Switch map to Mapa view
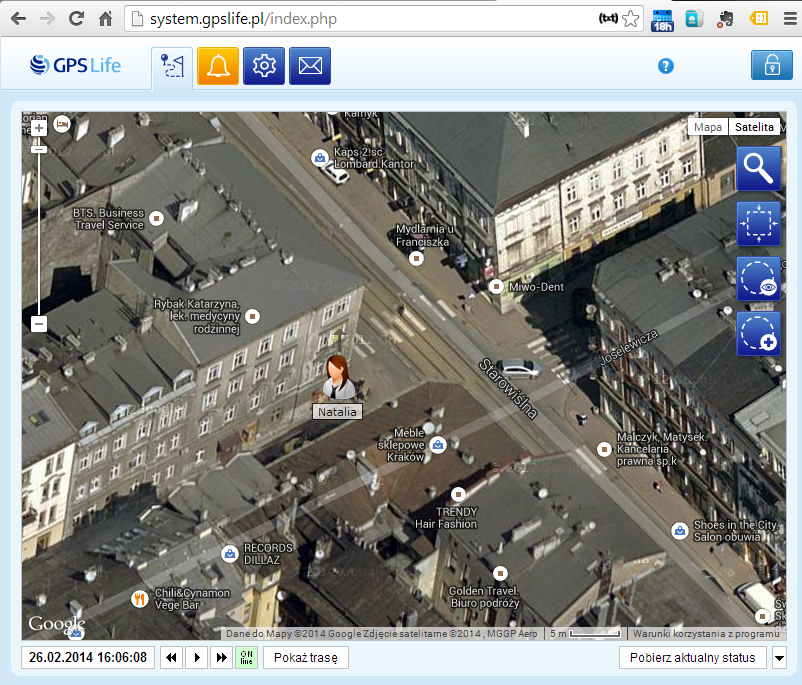 [x=708, y=127]
